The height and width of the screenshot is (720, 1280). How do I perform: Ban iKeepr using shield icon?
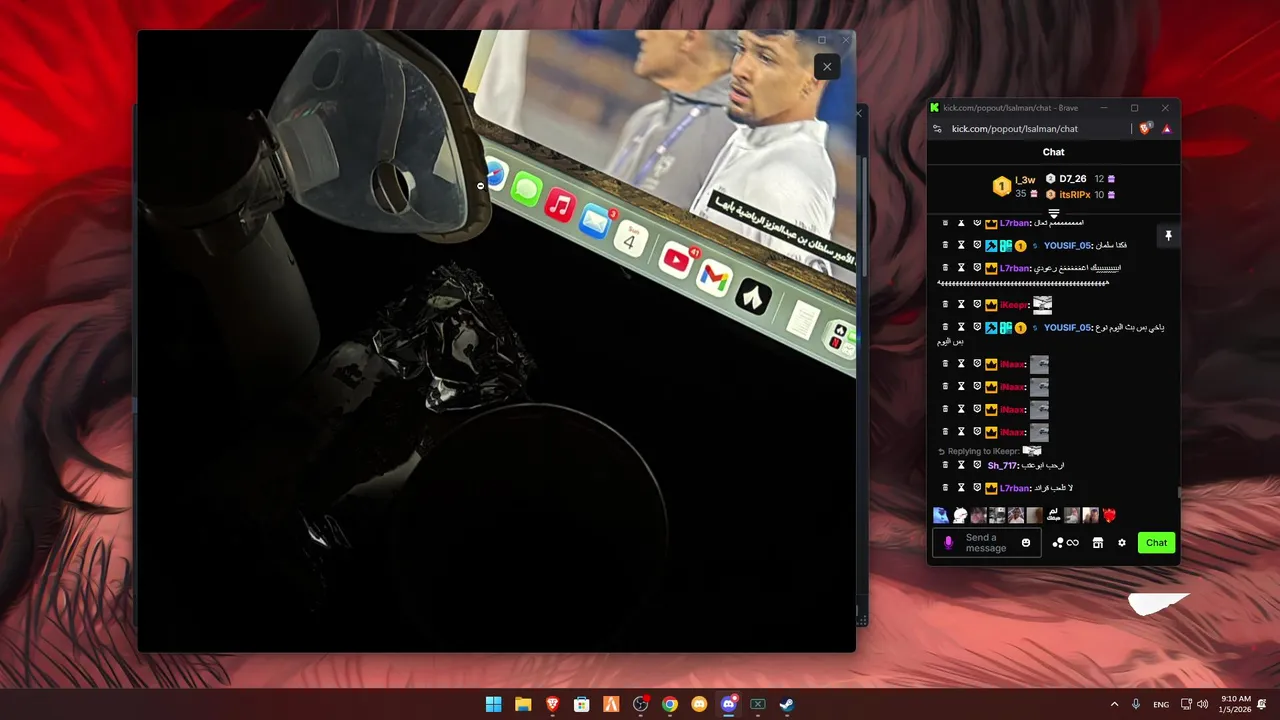(977, 304)
